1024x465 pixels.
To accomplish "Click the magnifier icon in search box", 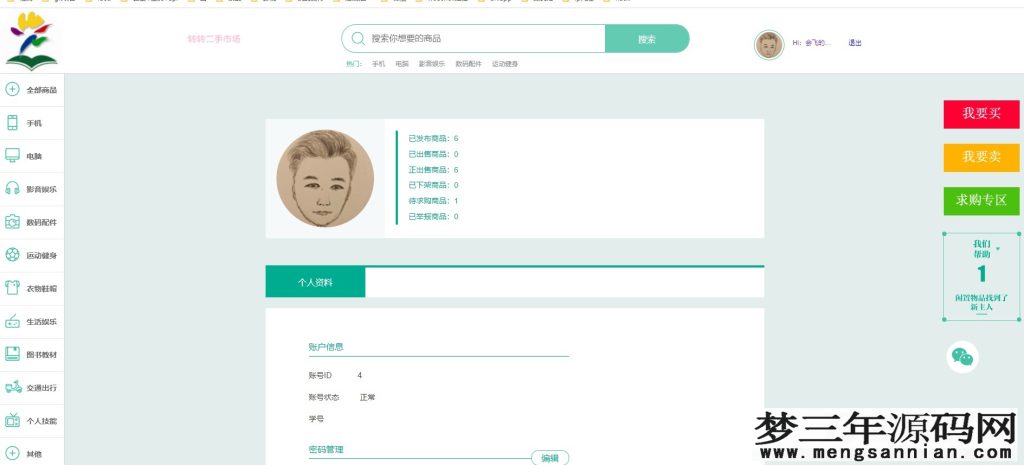I will [x=358, y=39].
